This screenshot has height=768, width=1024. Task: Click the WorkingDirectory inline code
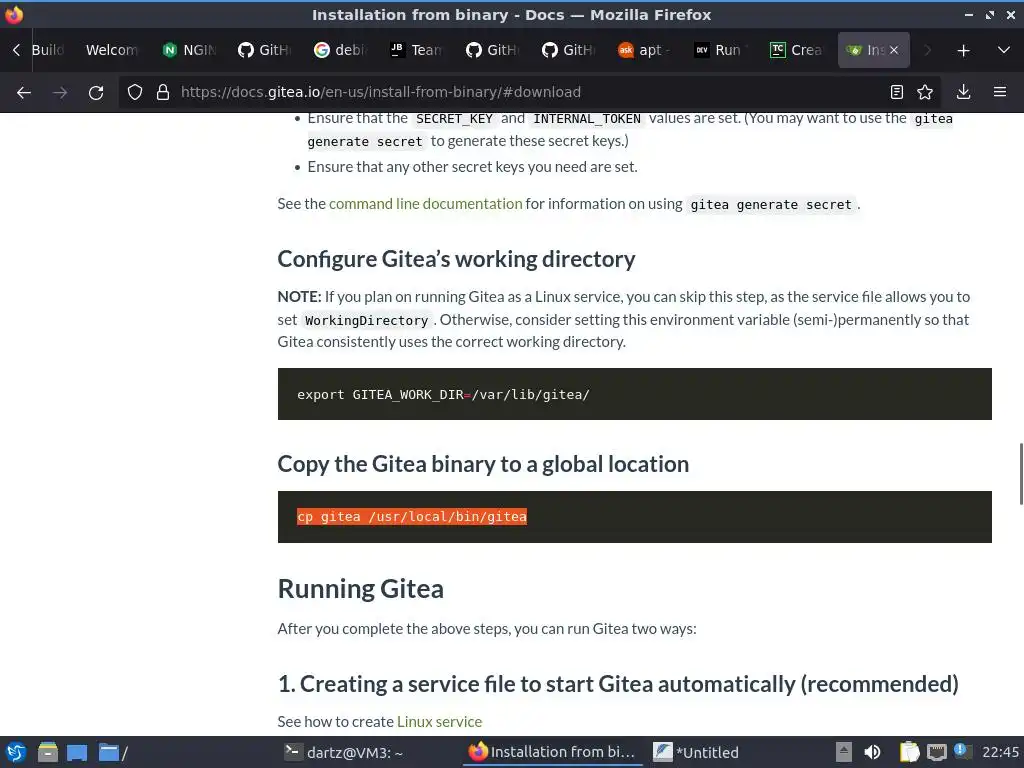(x=366, y=320)
